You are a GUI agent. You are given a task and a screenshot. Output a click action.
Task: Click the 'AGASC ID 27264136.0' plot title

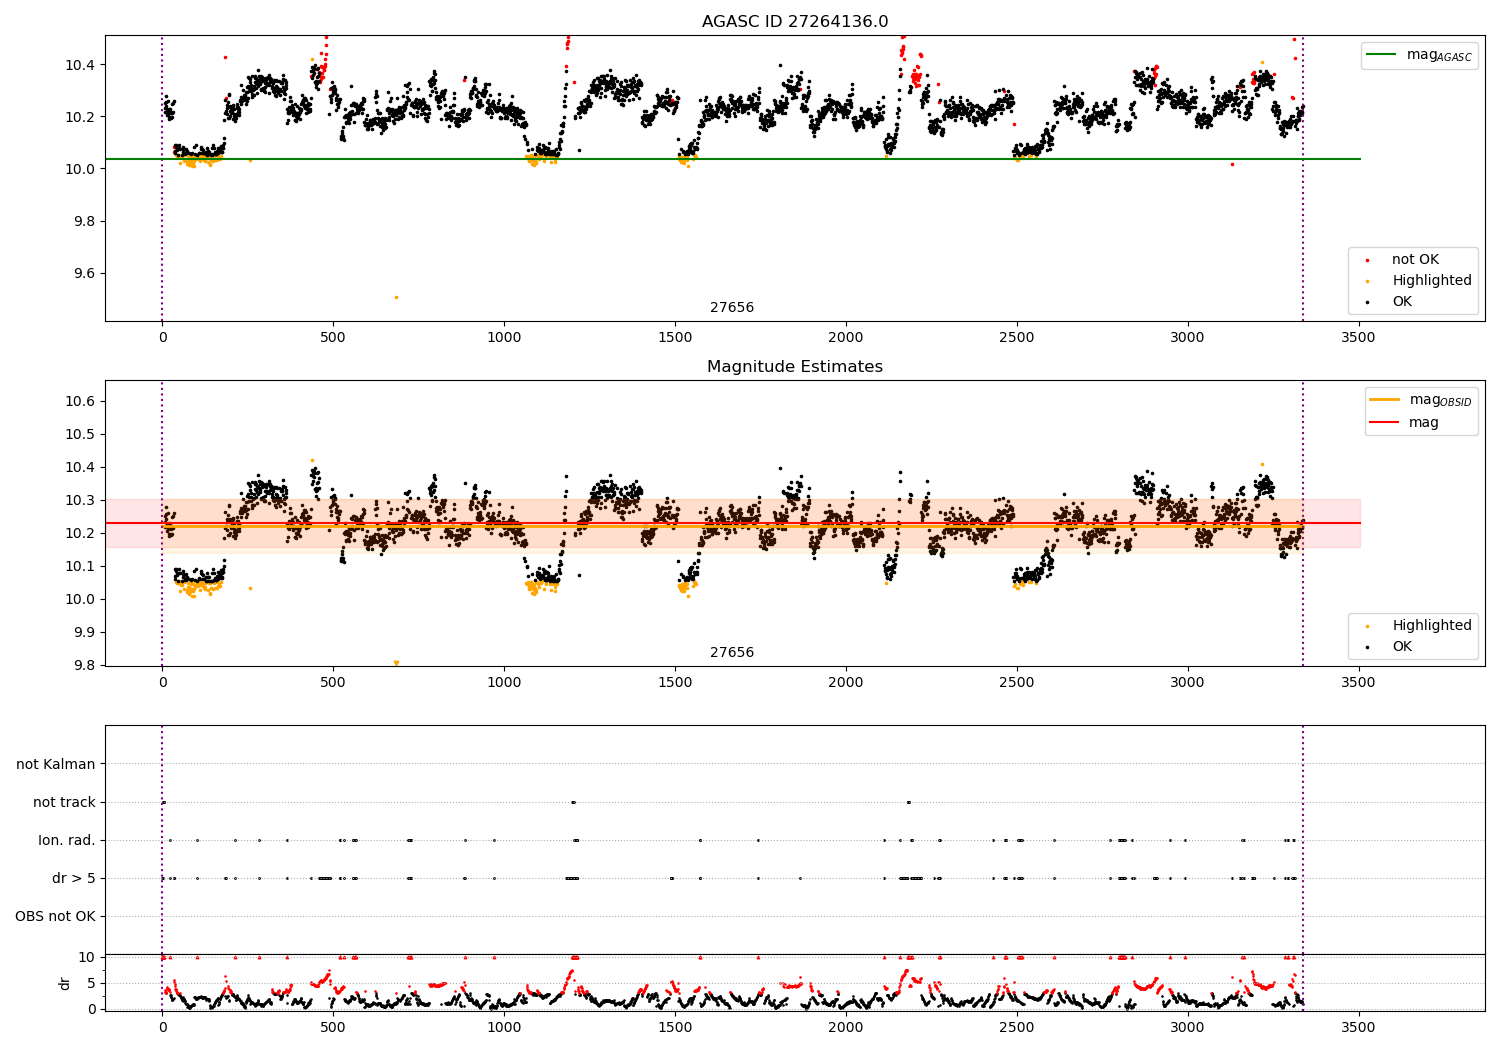click(795, 22)
